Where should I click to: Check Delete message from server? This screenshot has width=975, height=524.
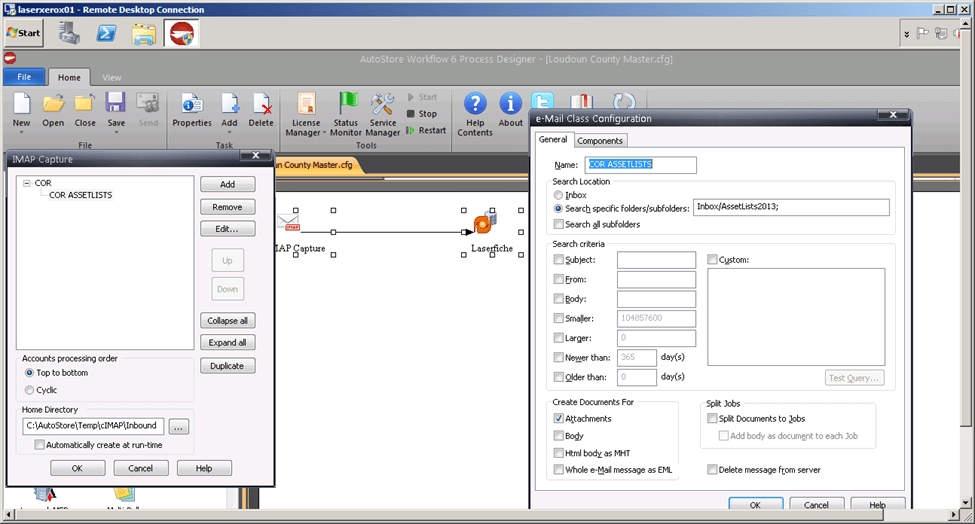pyautogui.click(x=712, y=470)
